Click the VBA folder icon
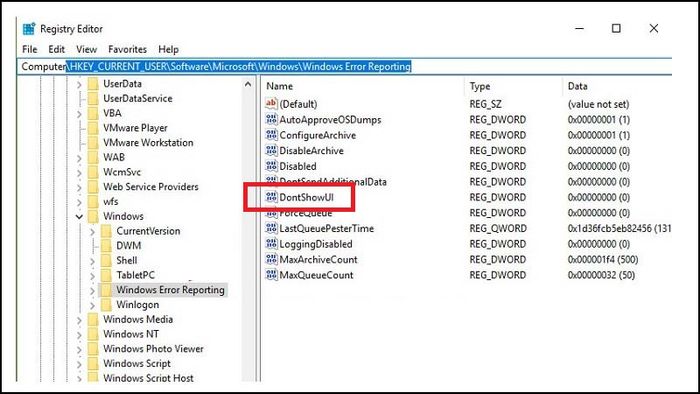The image size is (700, 394). point(93,113)
